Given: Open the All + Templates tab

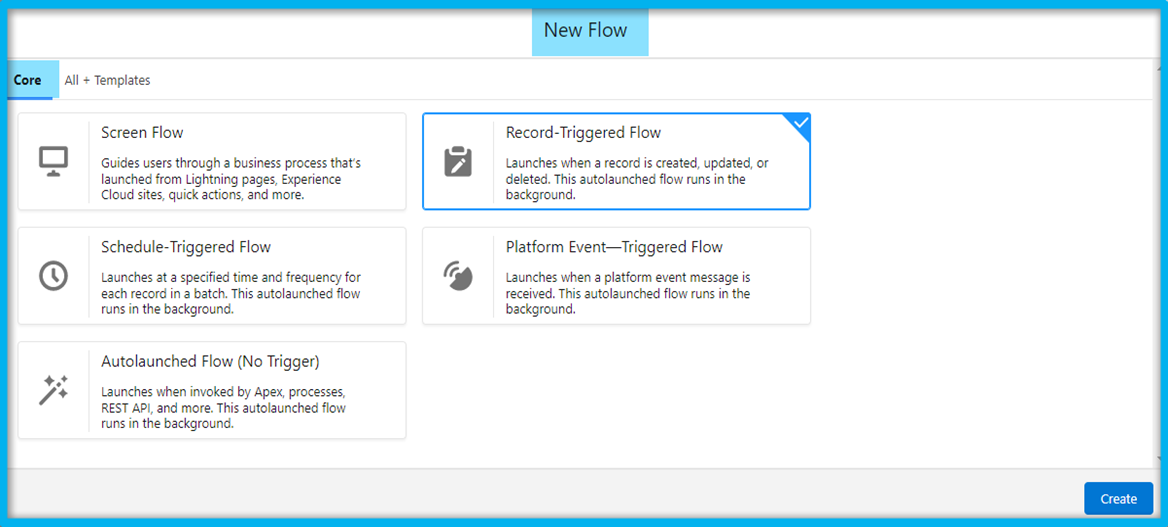Looking at the screenshot, I should 107,80.
